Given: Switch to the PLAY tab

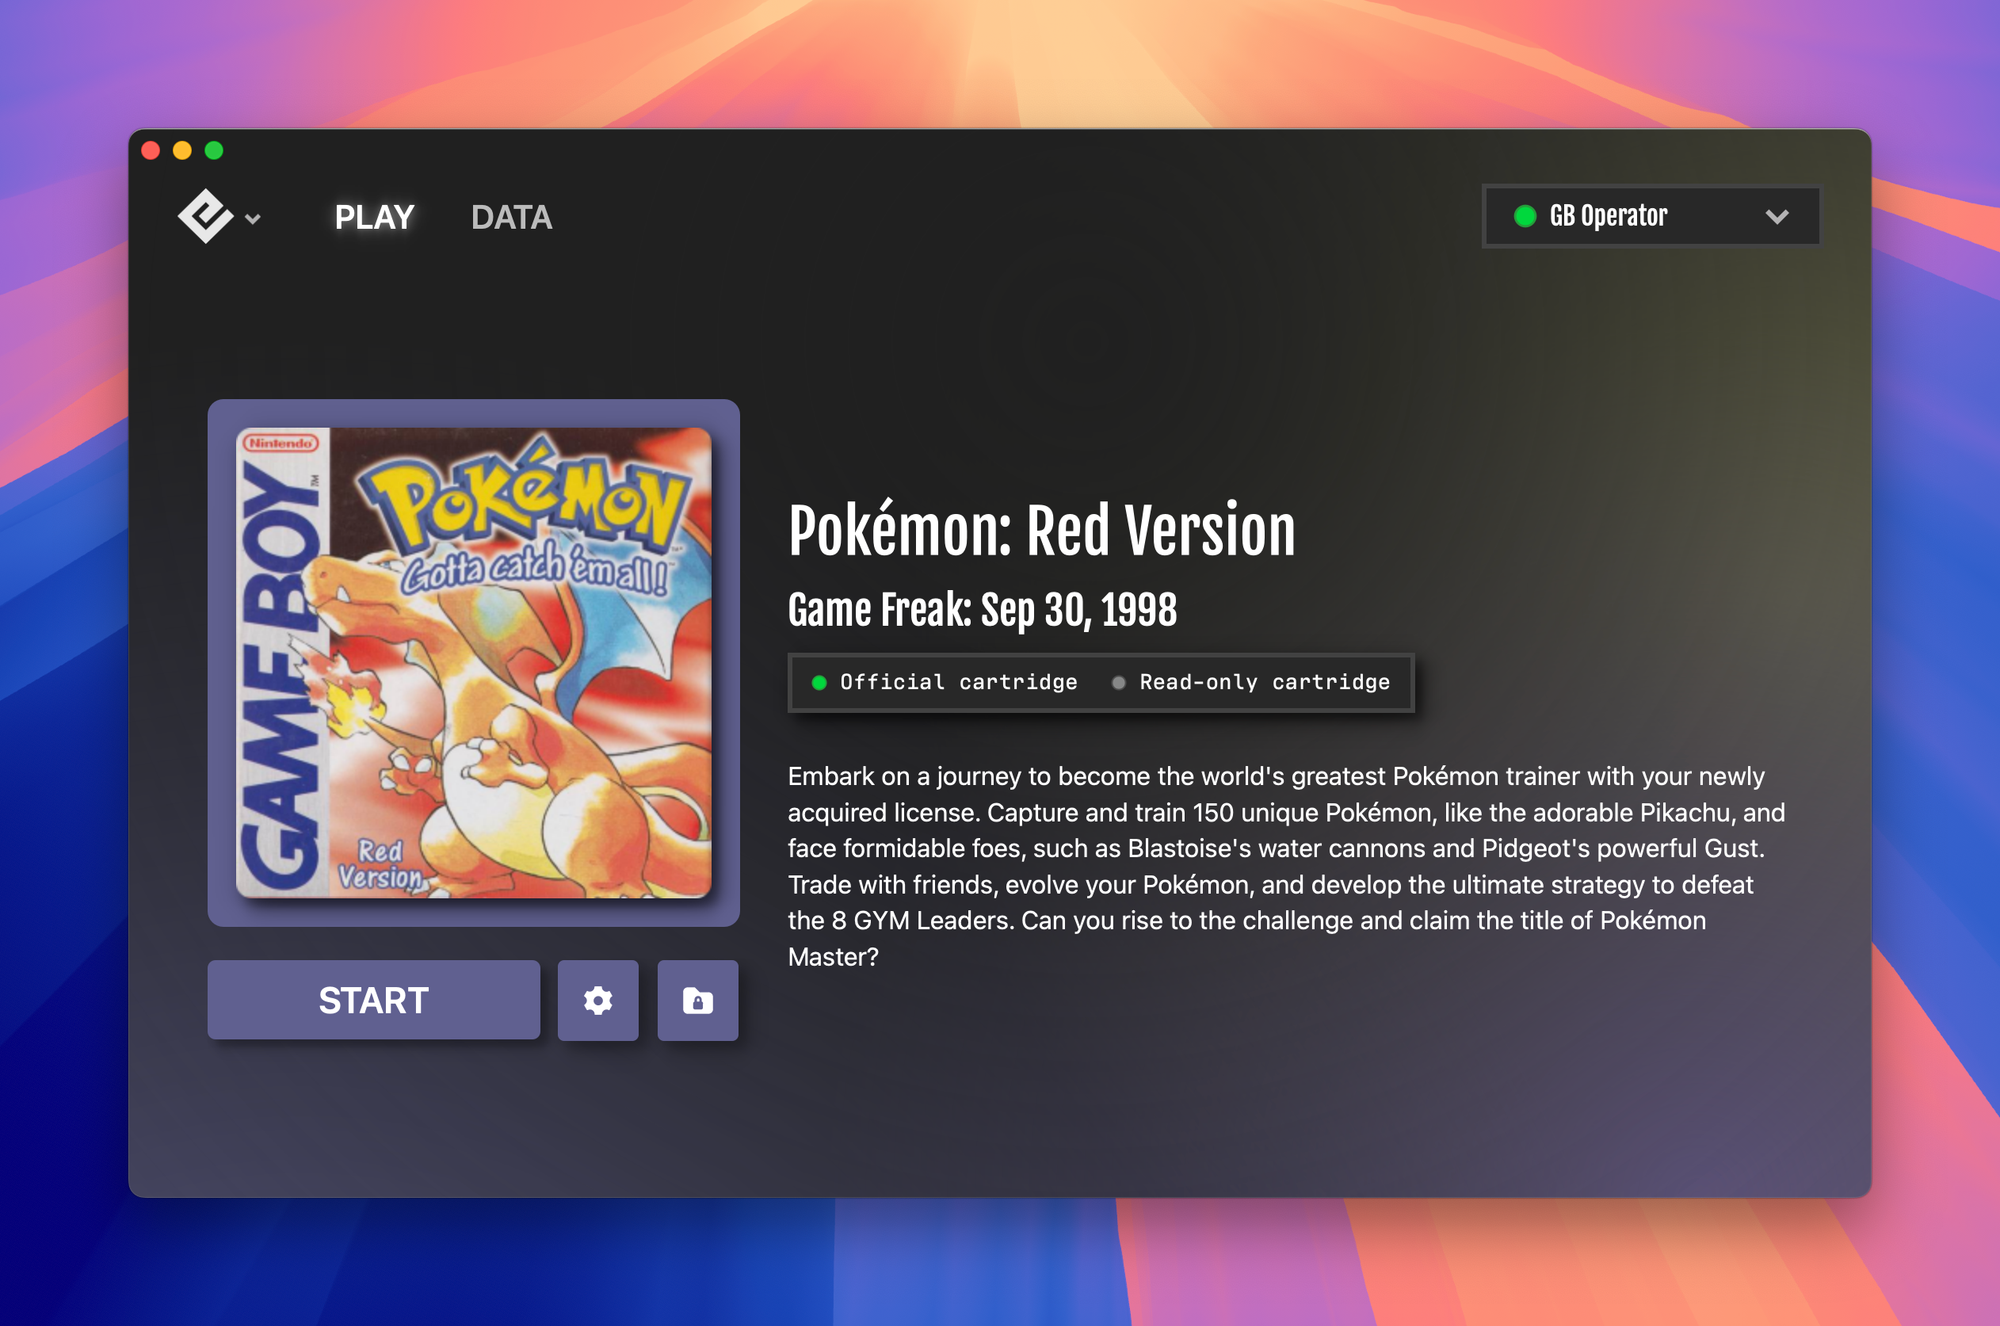Looking at the screenshot, I should tap(374, 217).
